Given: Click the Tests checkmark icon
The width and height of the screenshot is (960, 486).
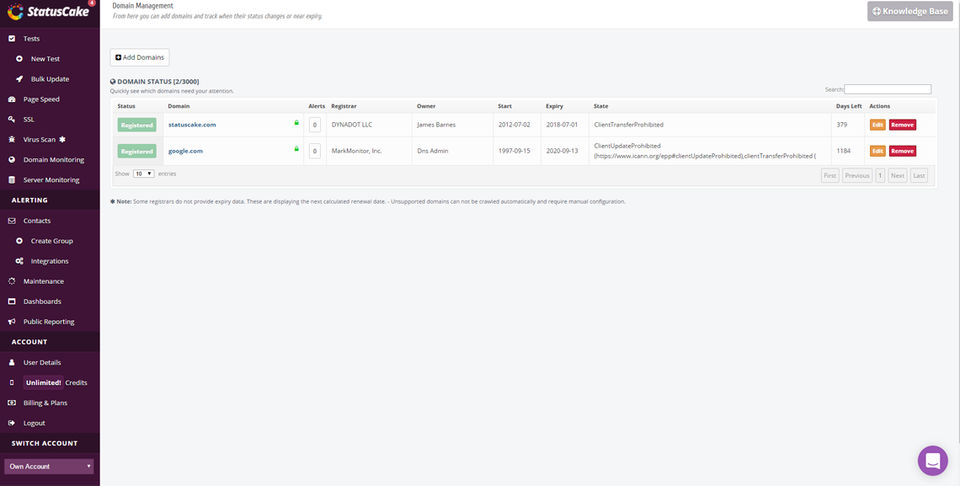Looking at the screenshot, I should tap(12, 39).
